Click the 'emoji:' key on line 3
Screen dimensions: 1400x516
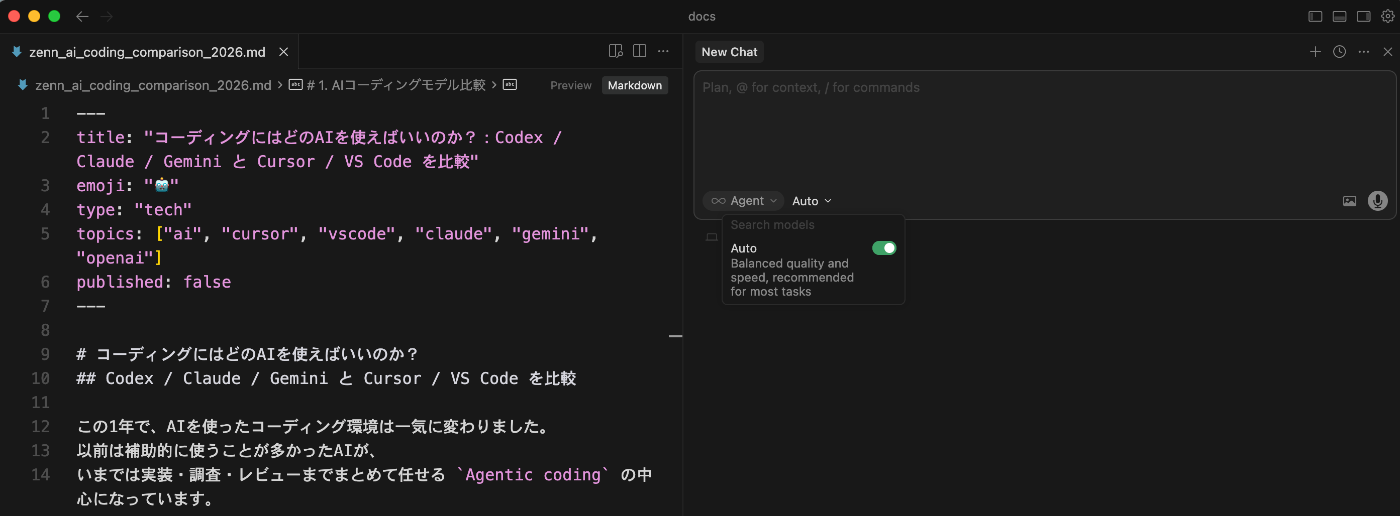click(x=105, y=185)
